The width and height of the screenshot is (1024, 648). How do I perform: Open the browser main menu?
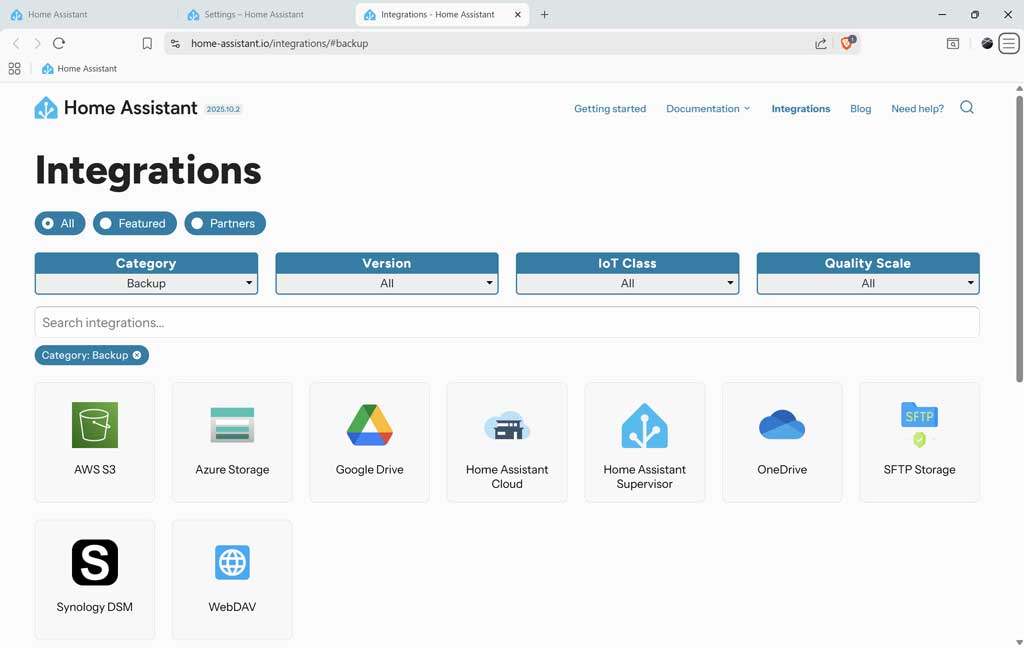pyautogui.click(x=1009, y=44)
